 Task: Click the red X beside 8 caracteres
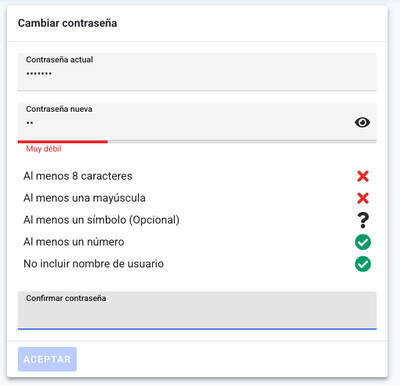363,176
